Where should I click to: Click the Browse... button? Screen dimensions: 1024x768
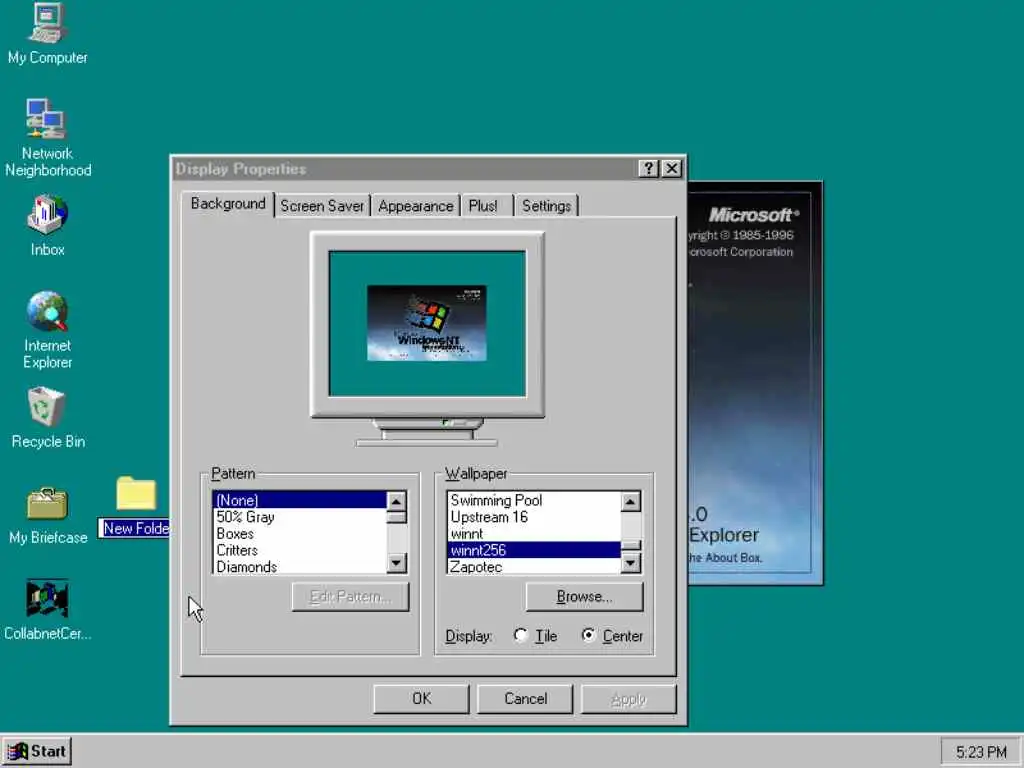tap(584, 597)
